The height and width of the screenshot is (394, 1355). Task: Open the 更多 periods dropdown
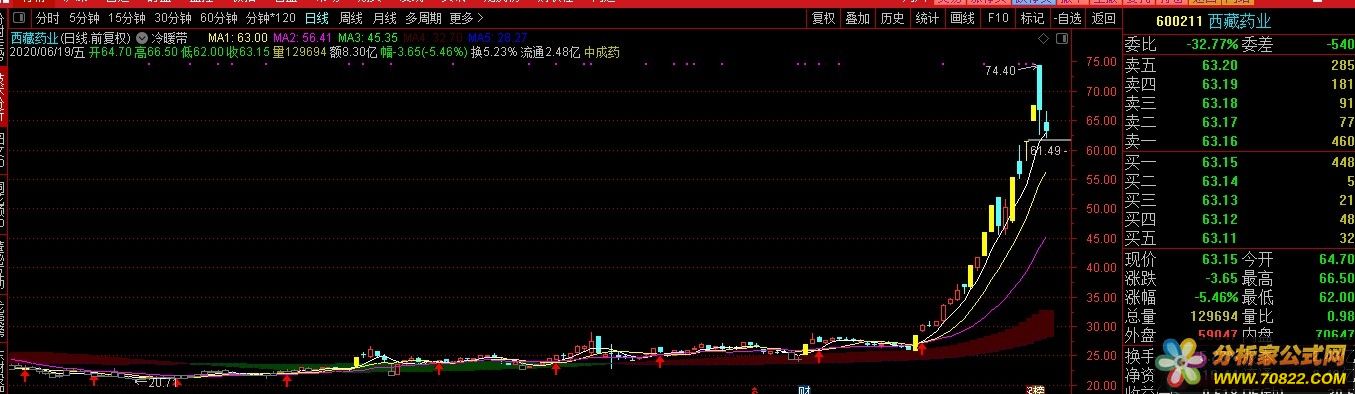click(x=466, y=18)
